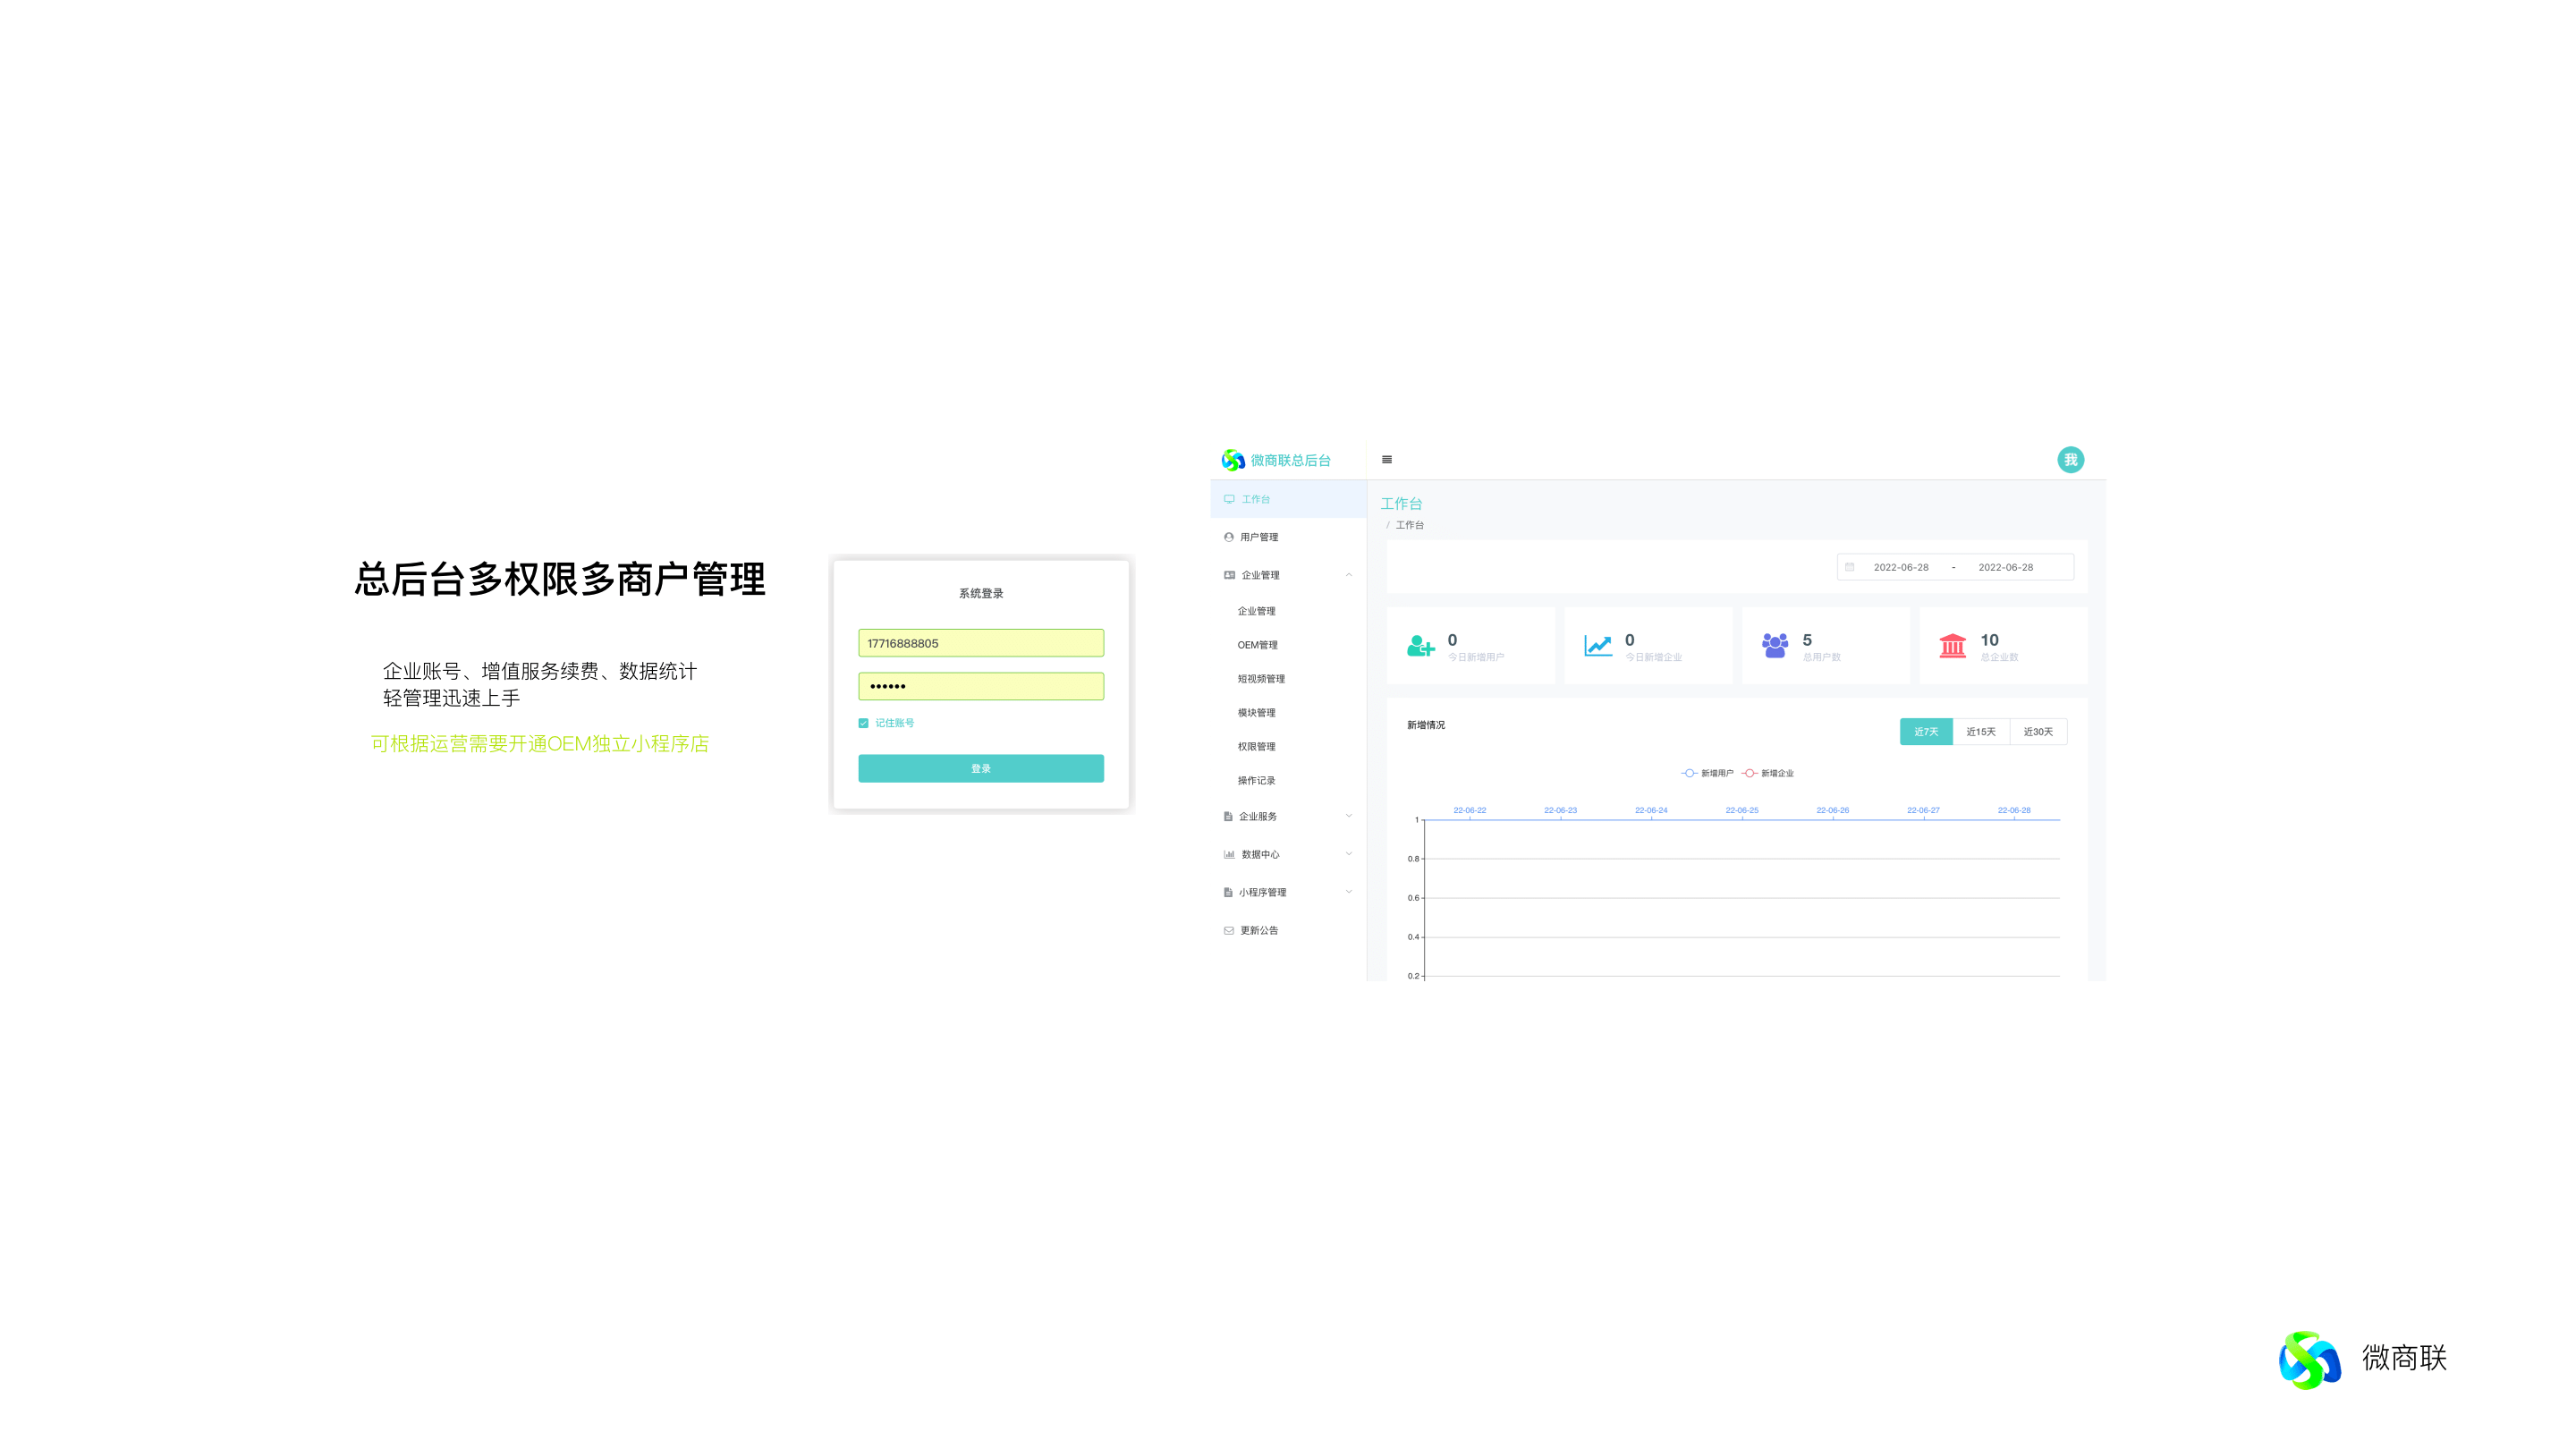
Task: Click the 企业管理 card icon
Action: (x=1229, y=575)
